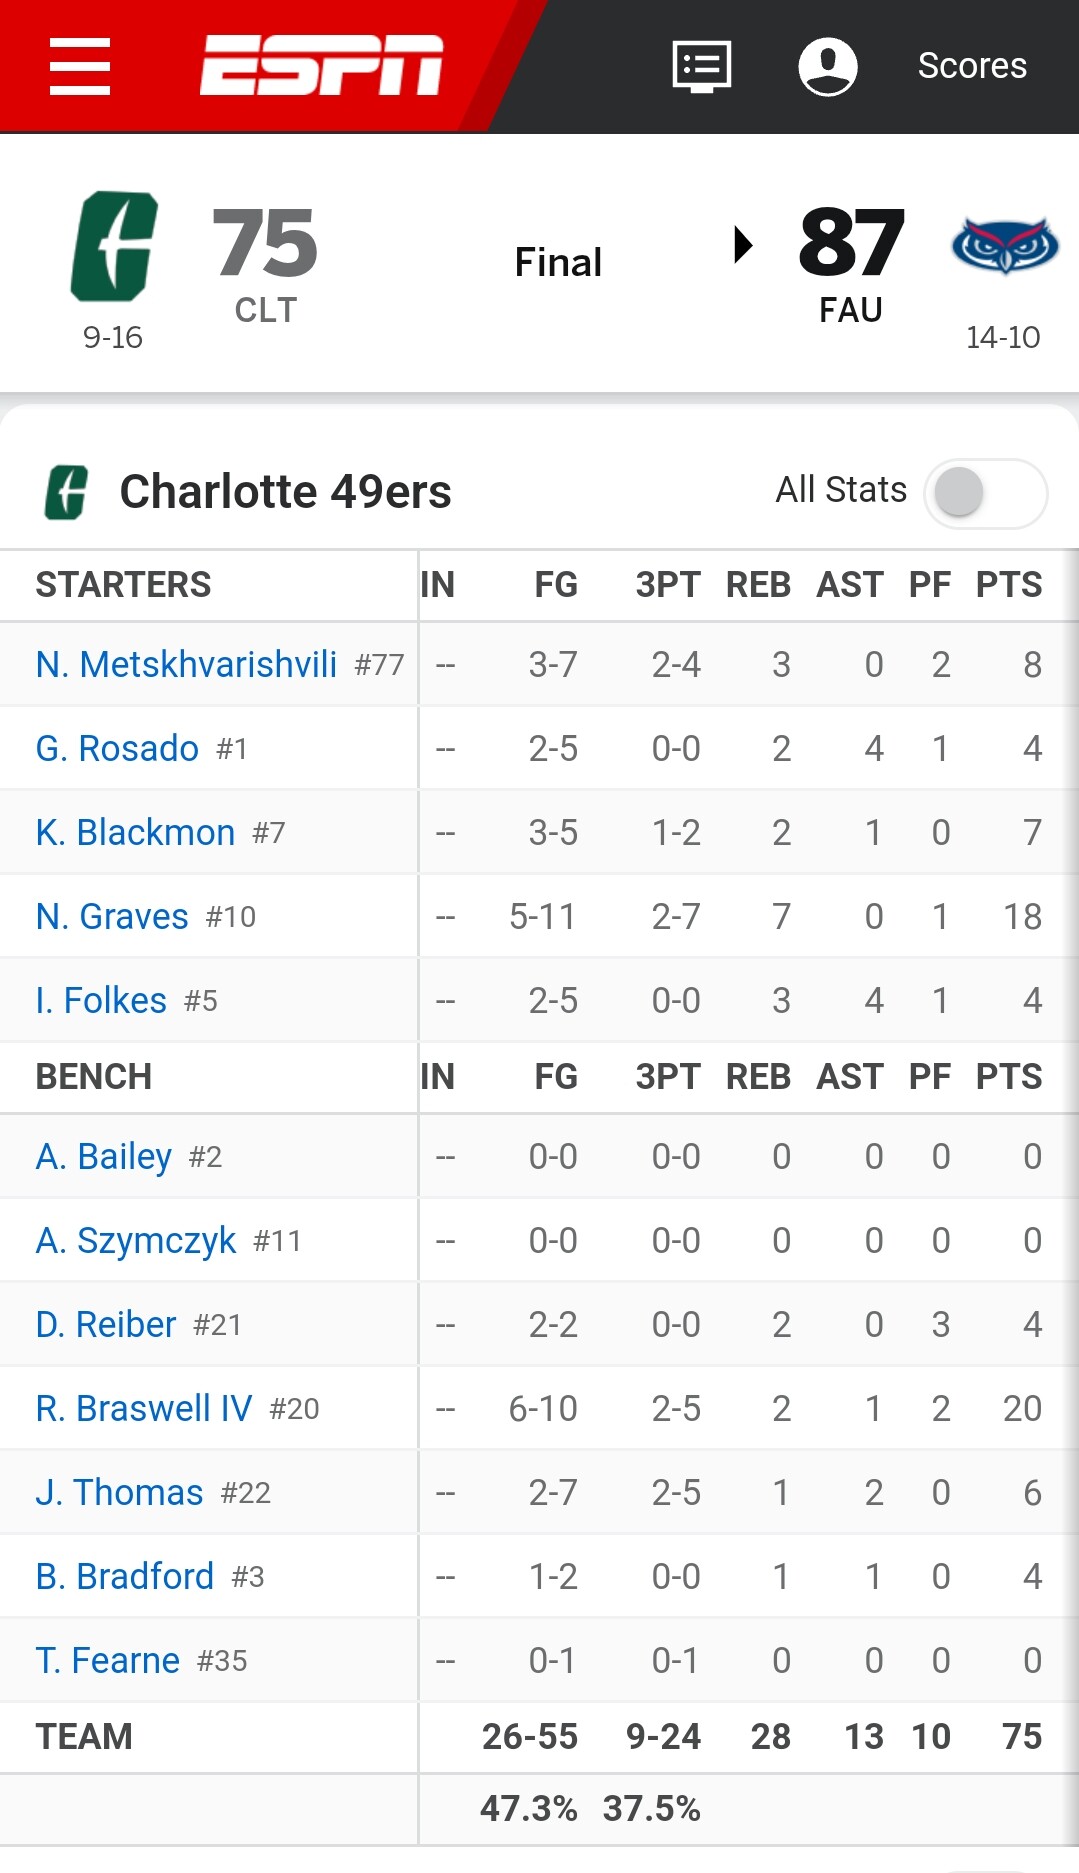Tap the small Charlotte 49ers logo in the box score header
The width and height of the screenshot is (1079, 1873).
tap(66, 492)
